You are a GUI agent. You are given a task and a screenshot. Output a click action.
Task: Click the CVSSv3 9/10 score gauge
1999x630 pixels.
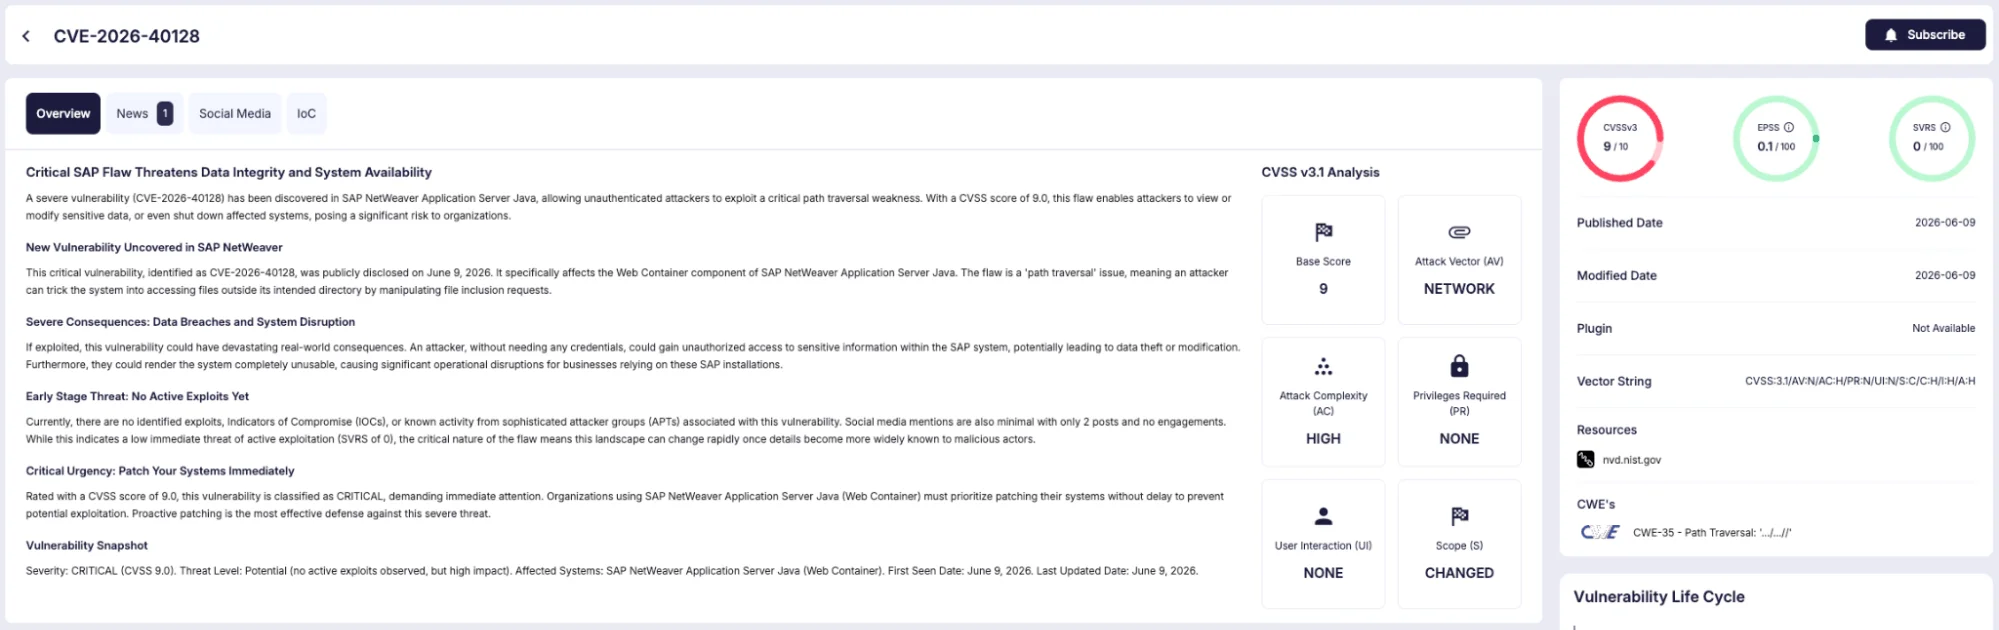1620,138
